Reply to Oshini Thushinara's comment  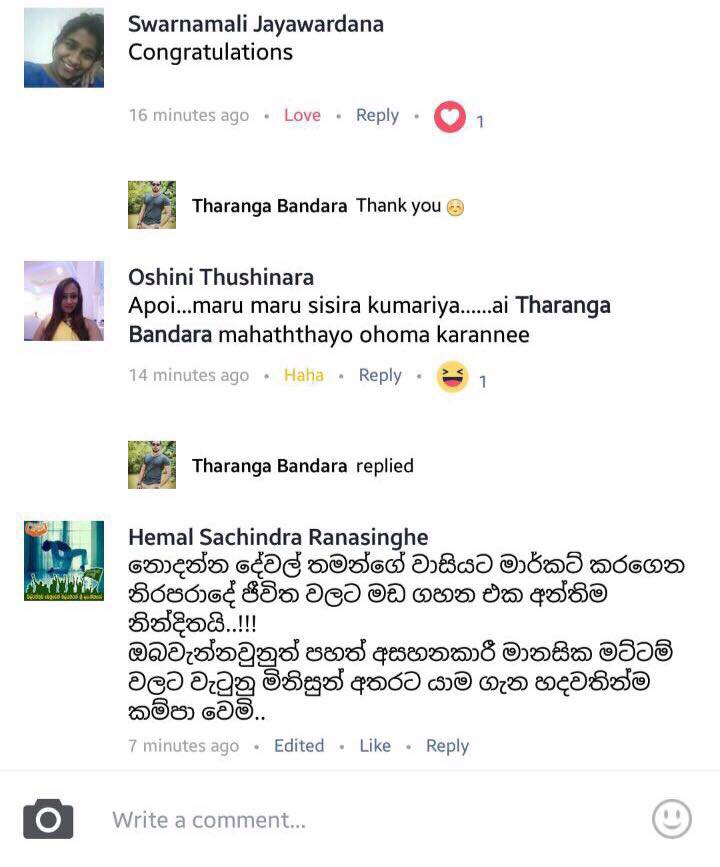(380, 375)
